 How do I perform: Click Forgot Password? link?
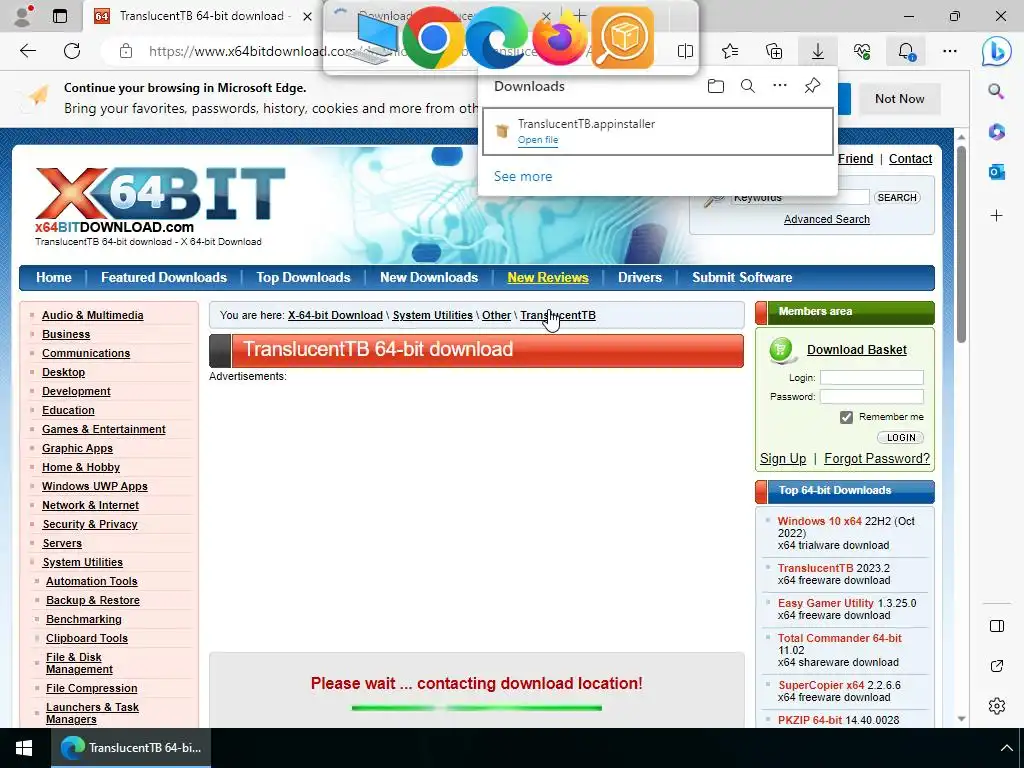[876, 458]
